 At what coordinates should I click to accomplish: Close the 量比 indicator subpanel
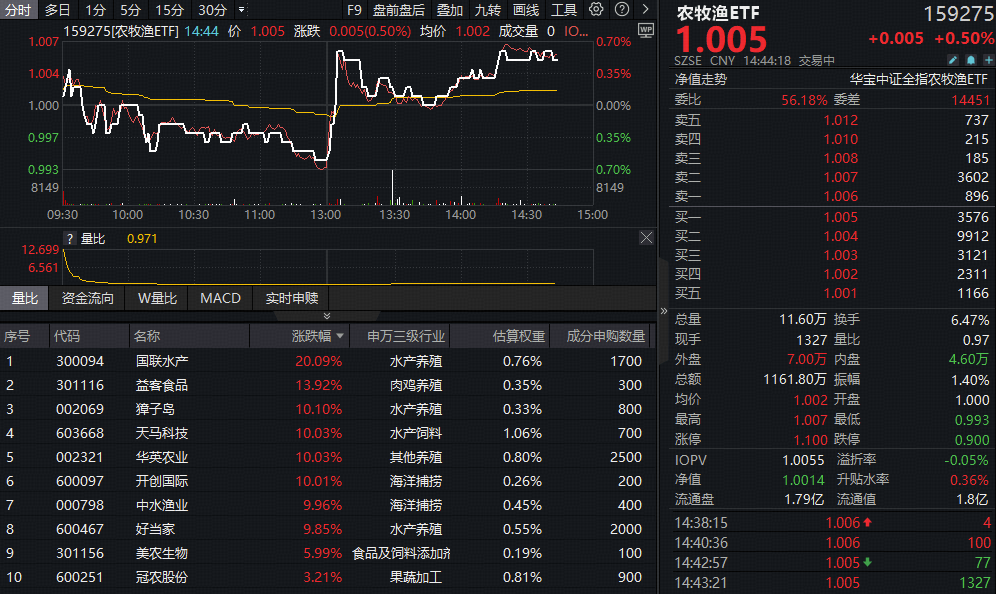646,238
